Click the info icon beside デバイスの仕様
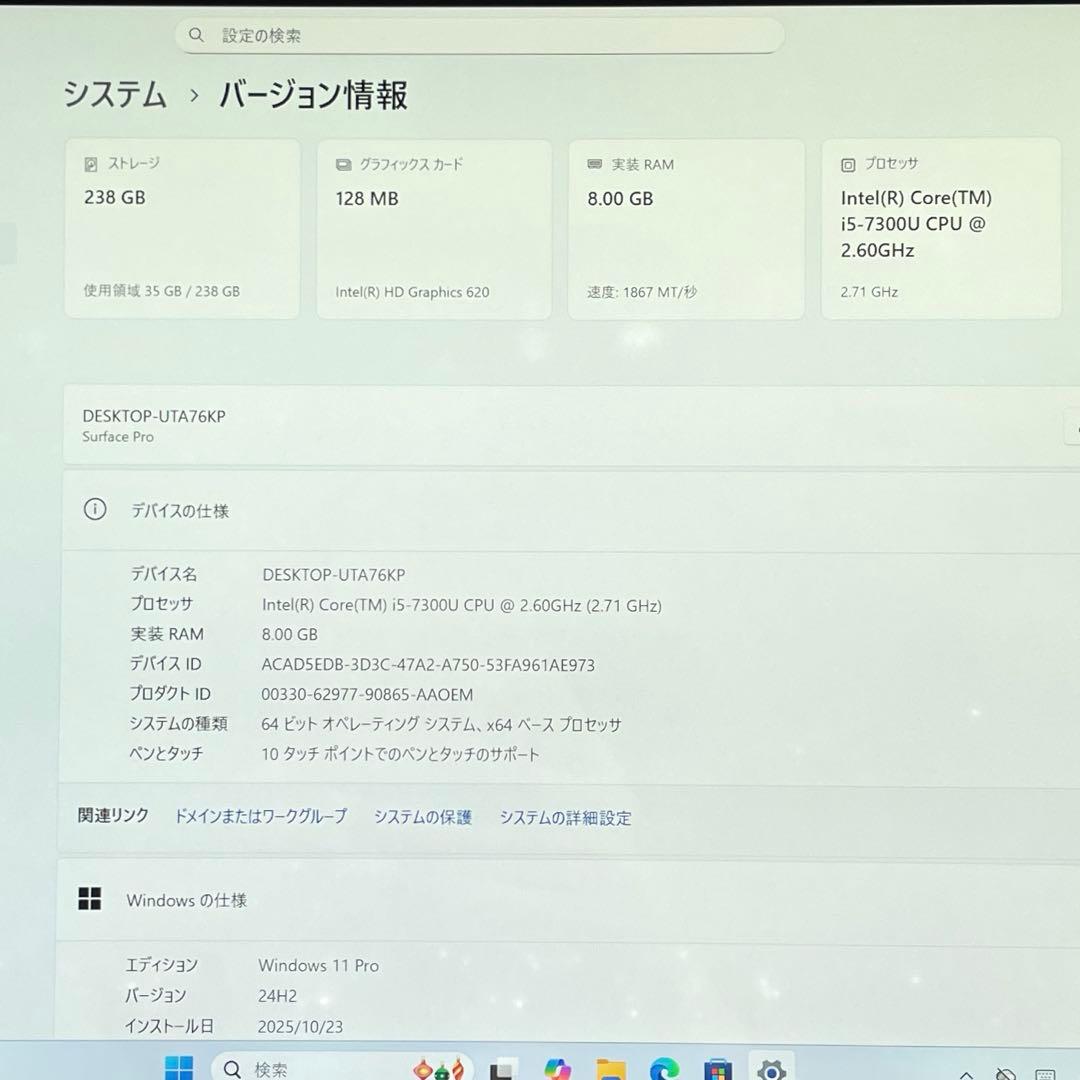The width and height of the screenshot is (1080, 1080). [x=95, y=509]
